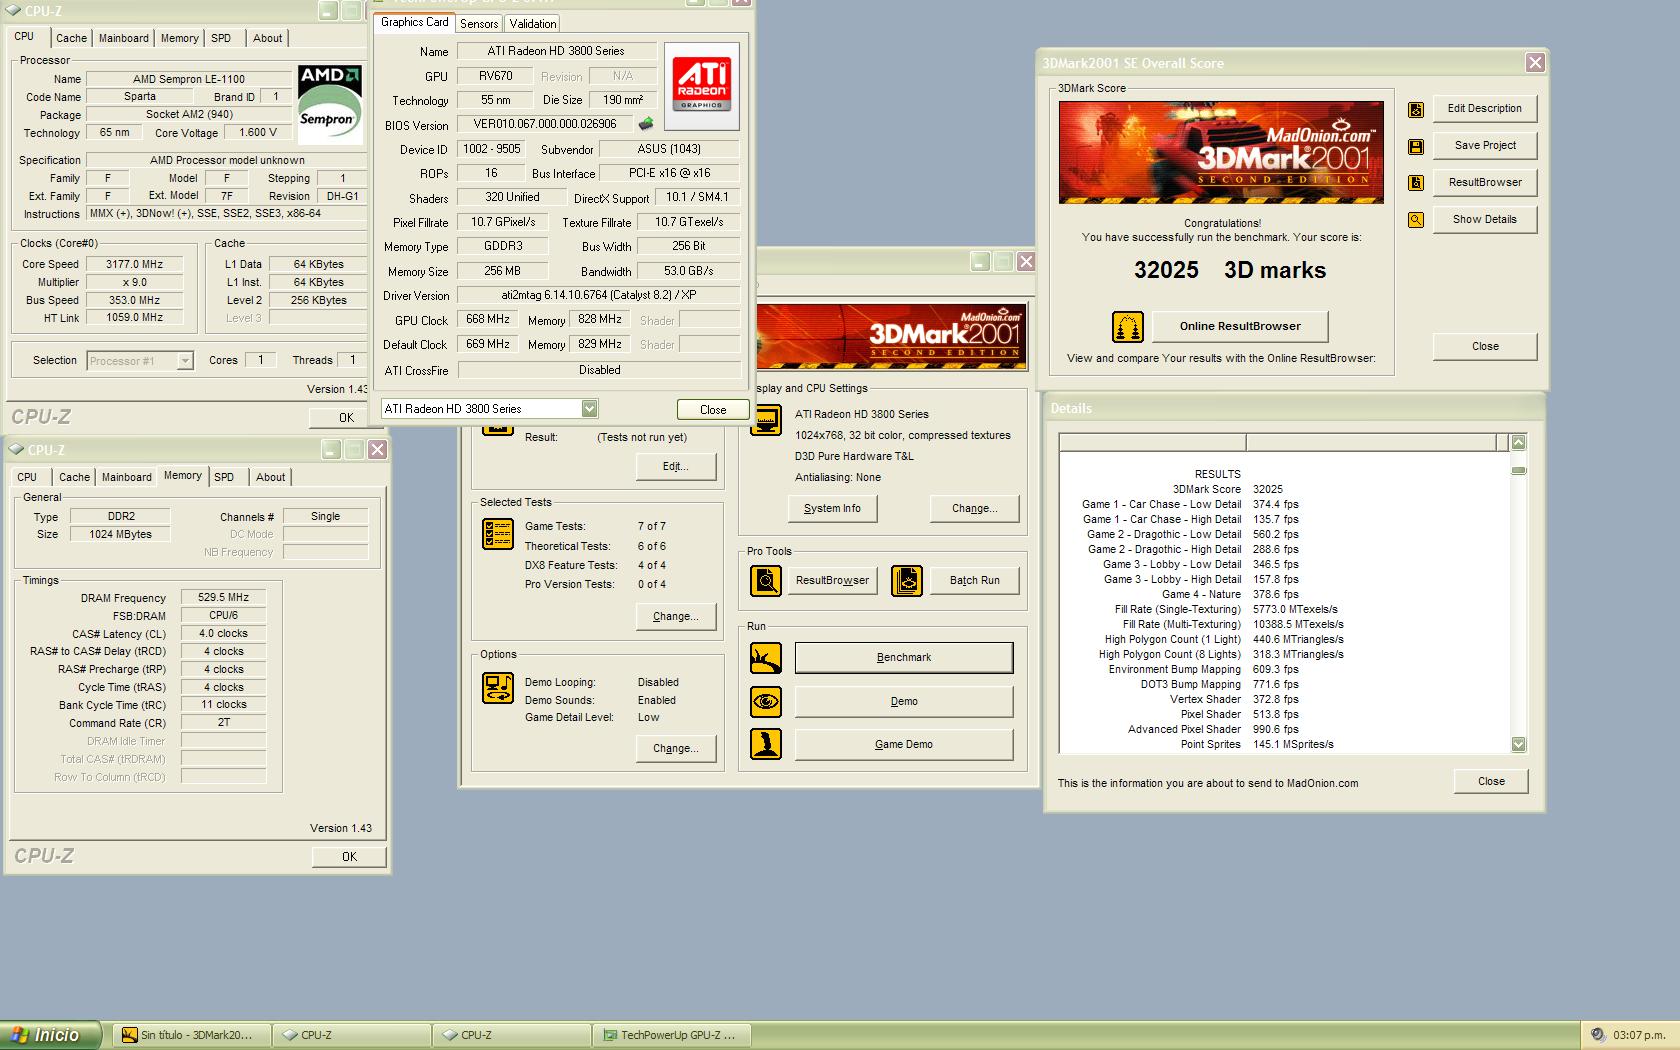
Task: Click the Online ResultBrowser button
Action: tap(1240, 326)
